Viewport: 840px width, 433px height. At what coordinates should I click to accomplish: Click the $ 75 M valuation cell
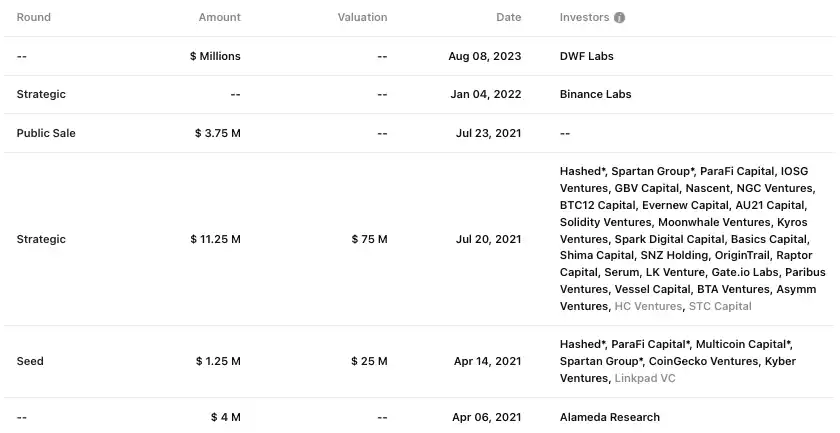(x=369, y=239)
